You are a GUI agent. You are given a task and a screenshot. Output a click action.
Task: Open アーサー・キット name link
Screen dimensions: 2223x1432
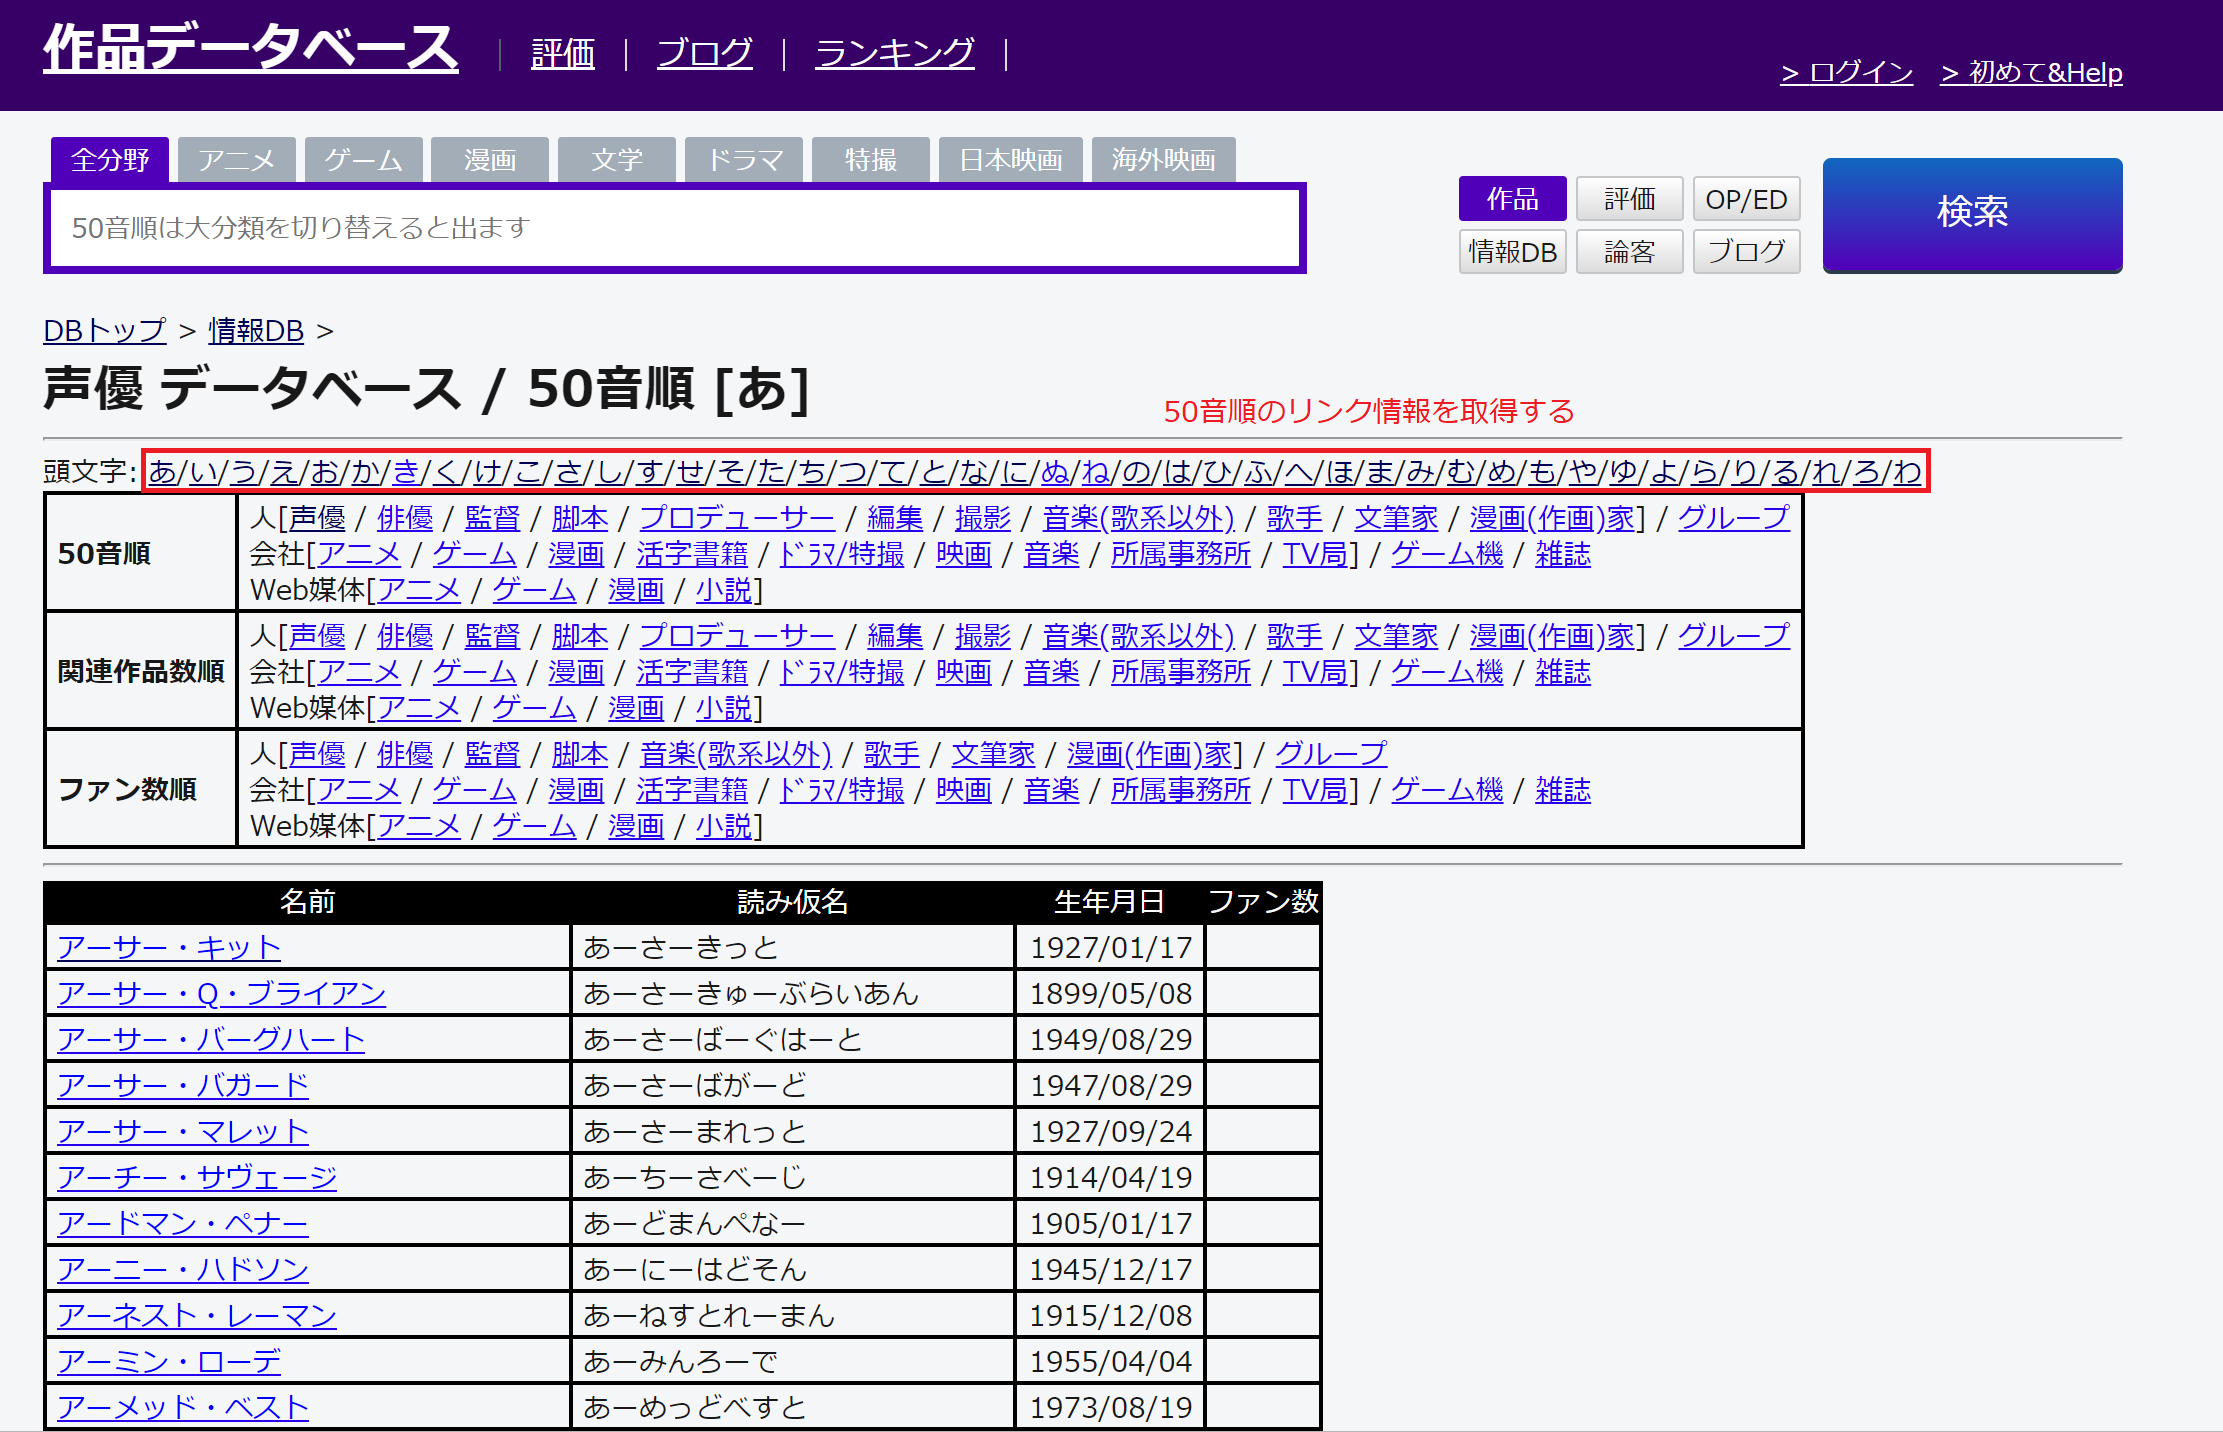coord(169,947)
